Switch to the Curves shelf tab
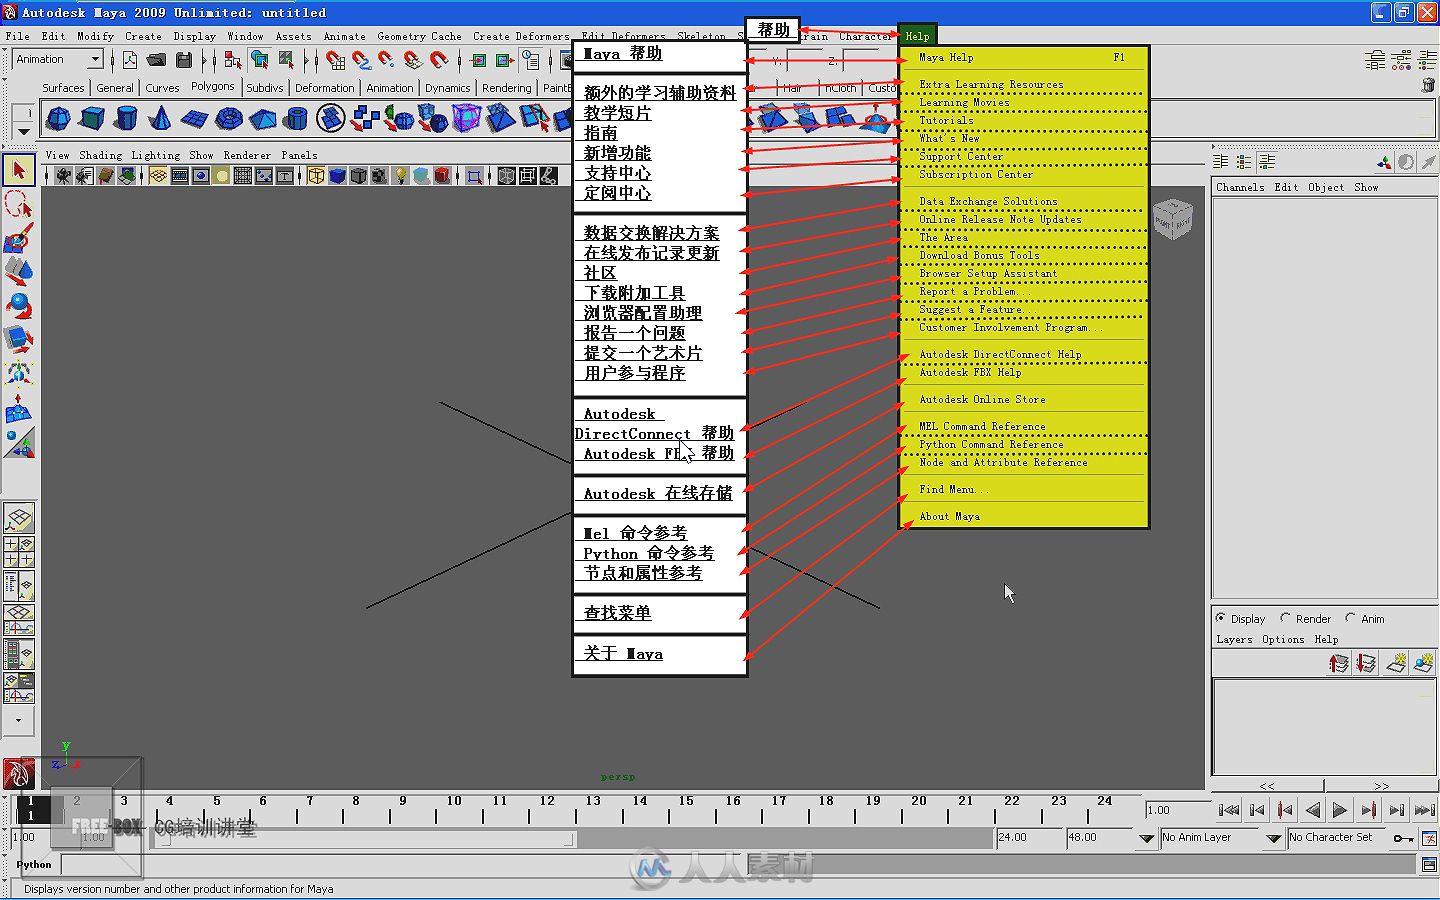Image resolution: width=1440 pixels, height=900 pixels. 162,88
